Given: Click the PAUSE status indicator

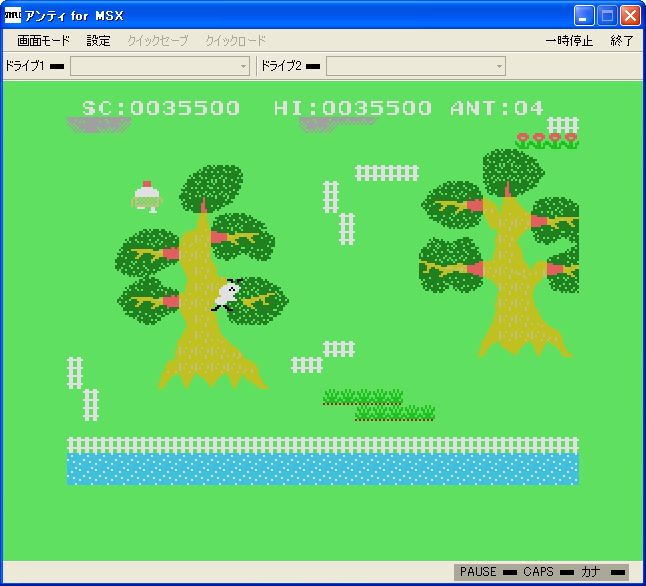Looking at the screenshot, I should [x=510, y=572].
